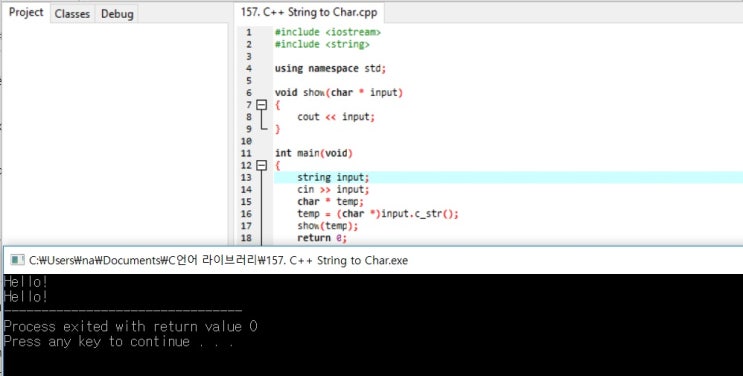Click the 'int main(void)' line
Screen dimensions: 743x376
[314, 153]
